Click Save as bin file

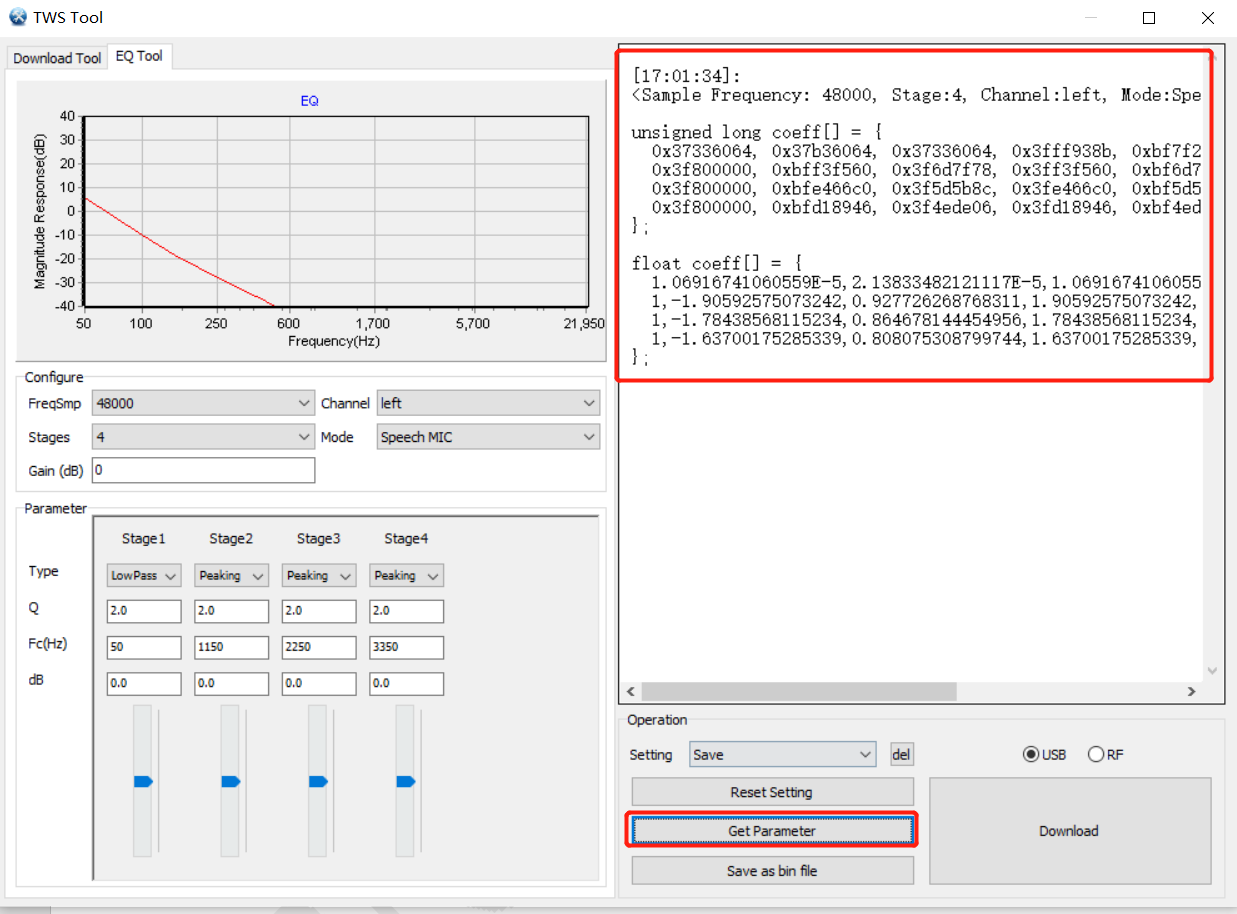pos(771,870)
